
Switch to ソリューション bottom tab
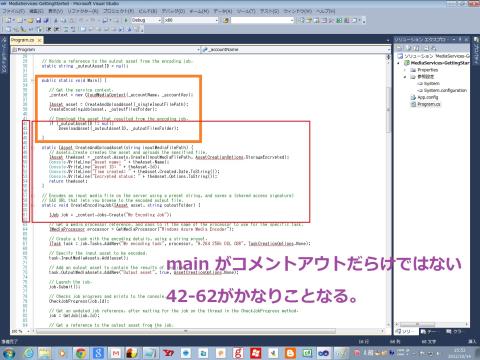(x=405, y=332)
